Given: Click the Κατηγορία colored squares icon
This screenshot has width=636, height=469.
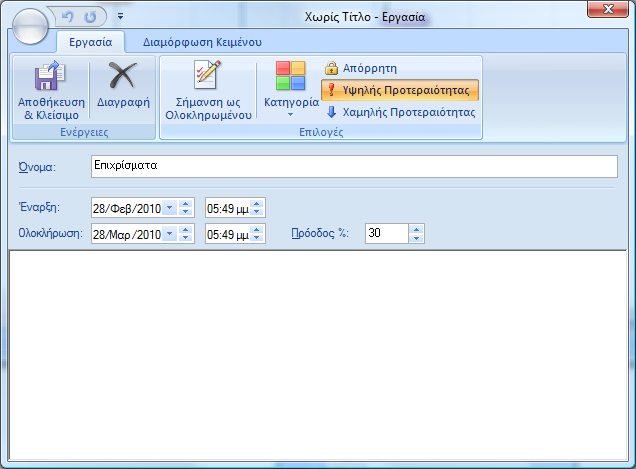Looking at the screenshot, I should point(290,76).
